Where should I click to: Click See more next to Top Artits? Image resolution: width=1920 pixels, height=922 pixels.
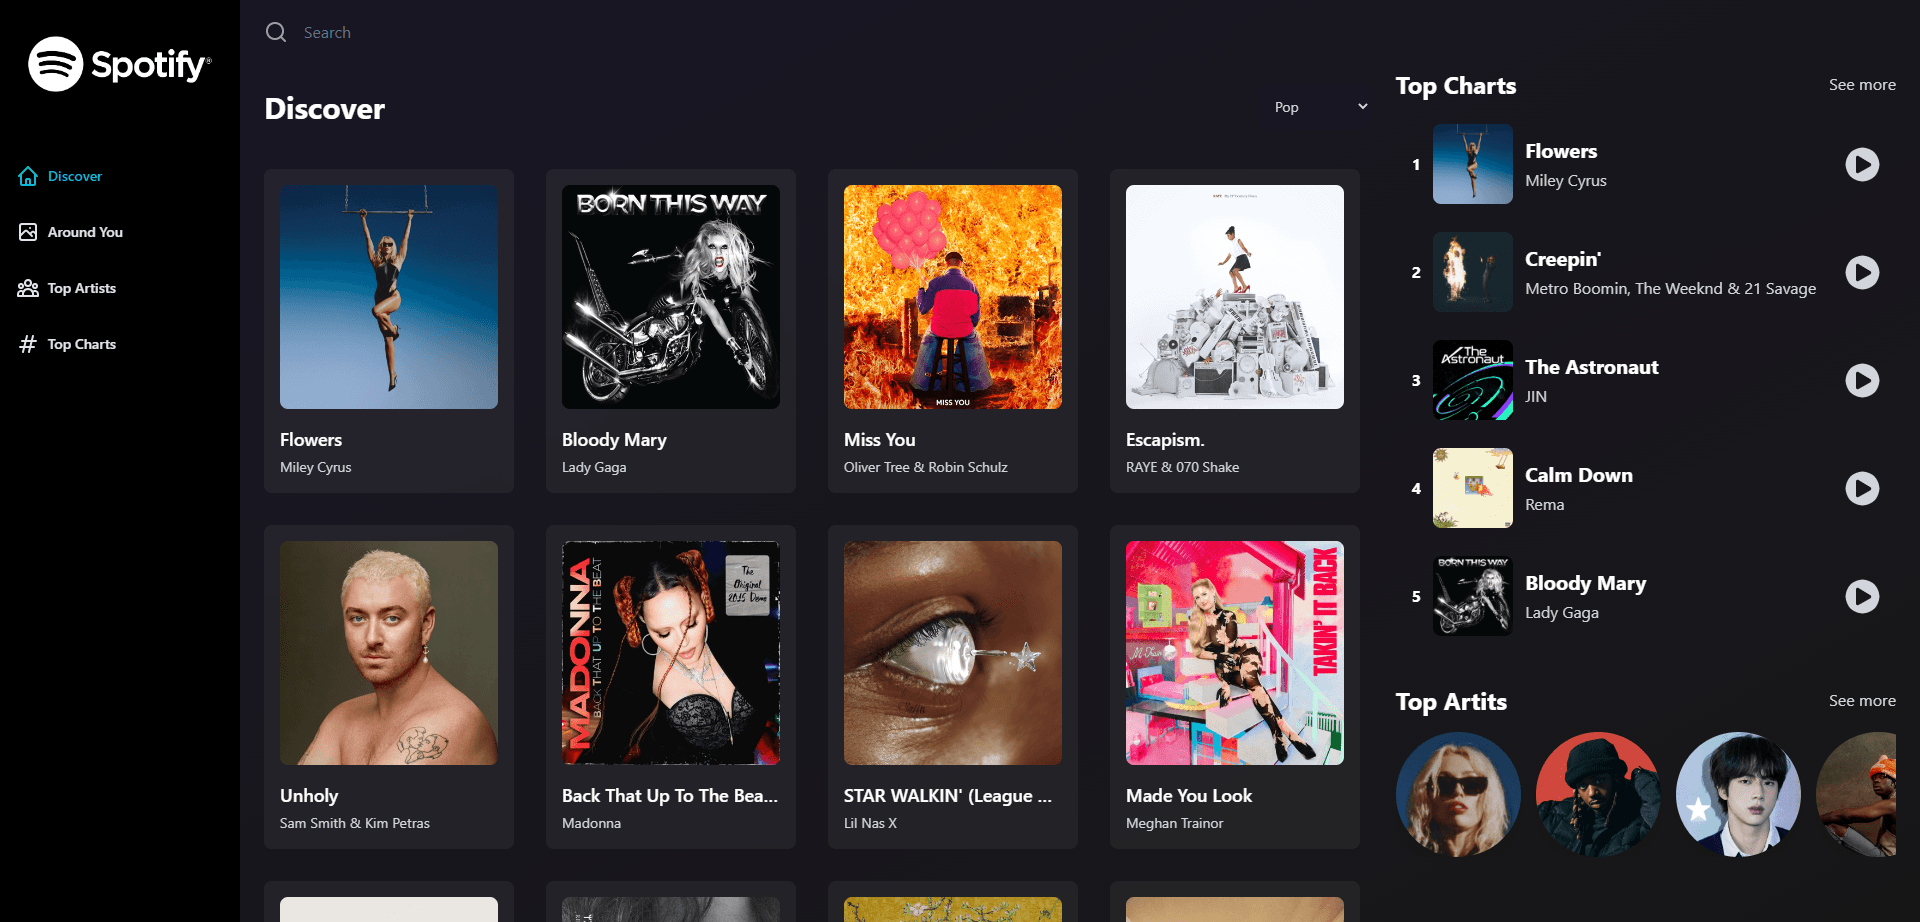click(1862, 701)
